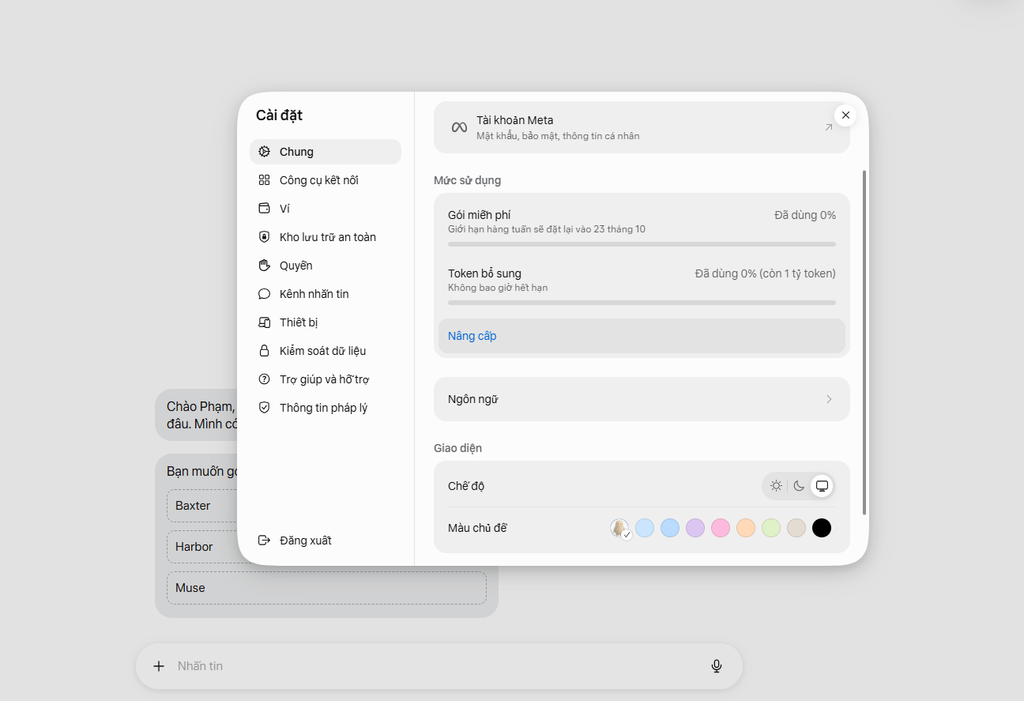Viewport: 1024px width, 701px height.
Task: Go to the Quyền section
Action: point(325,265)
